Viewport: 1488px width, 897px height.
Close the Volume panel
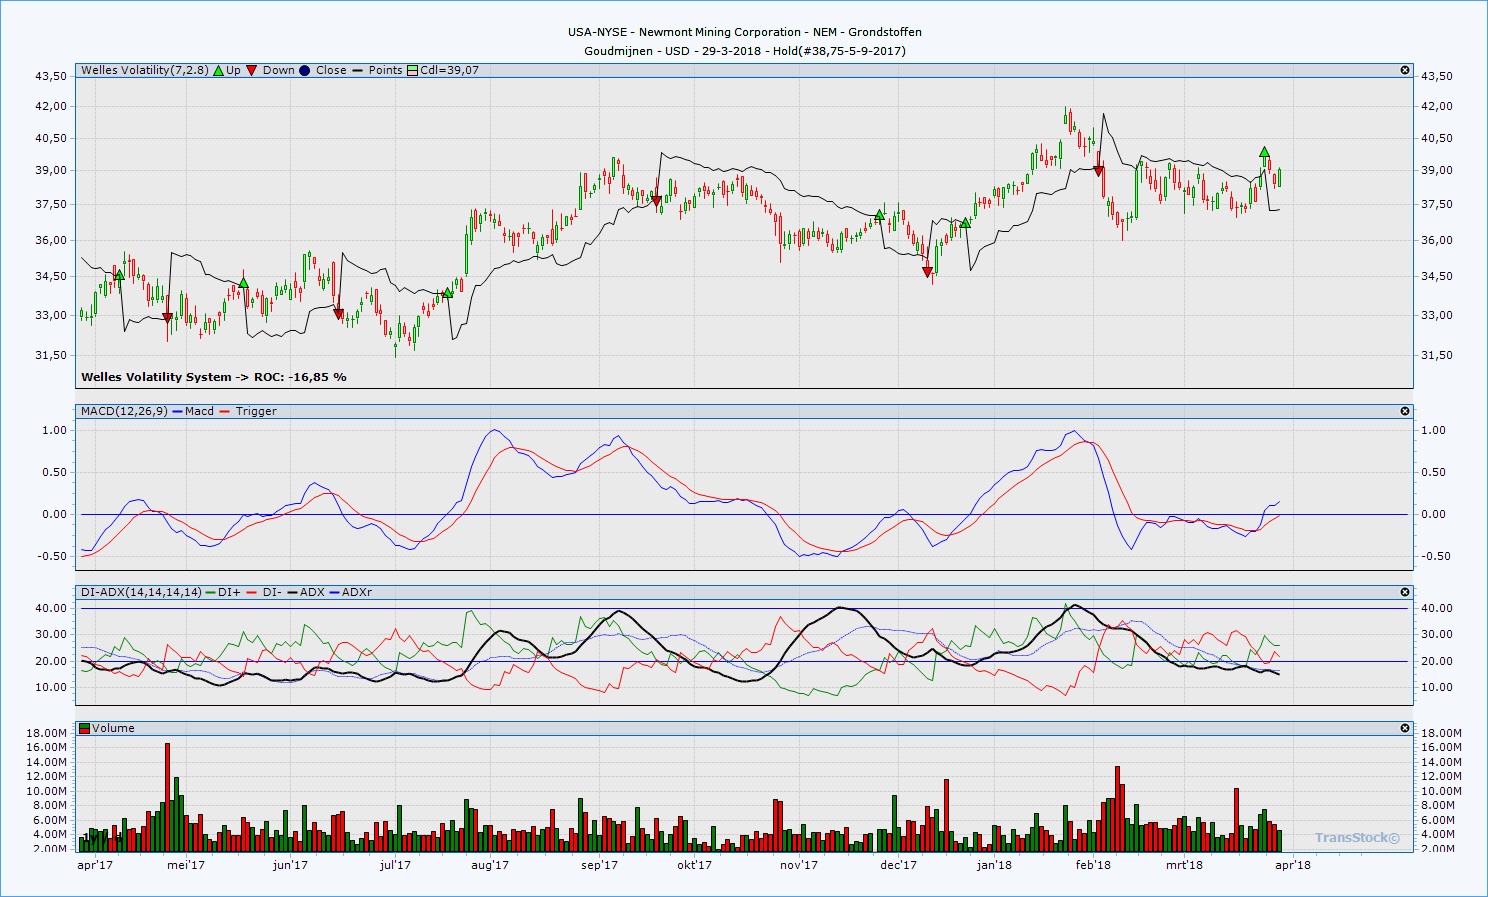[1405, 728]
